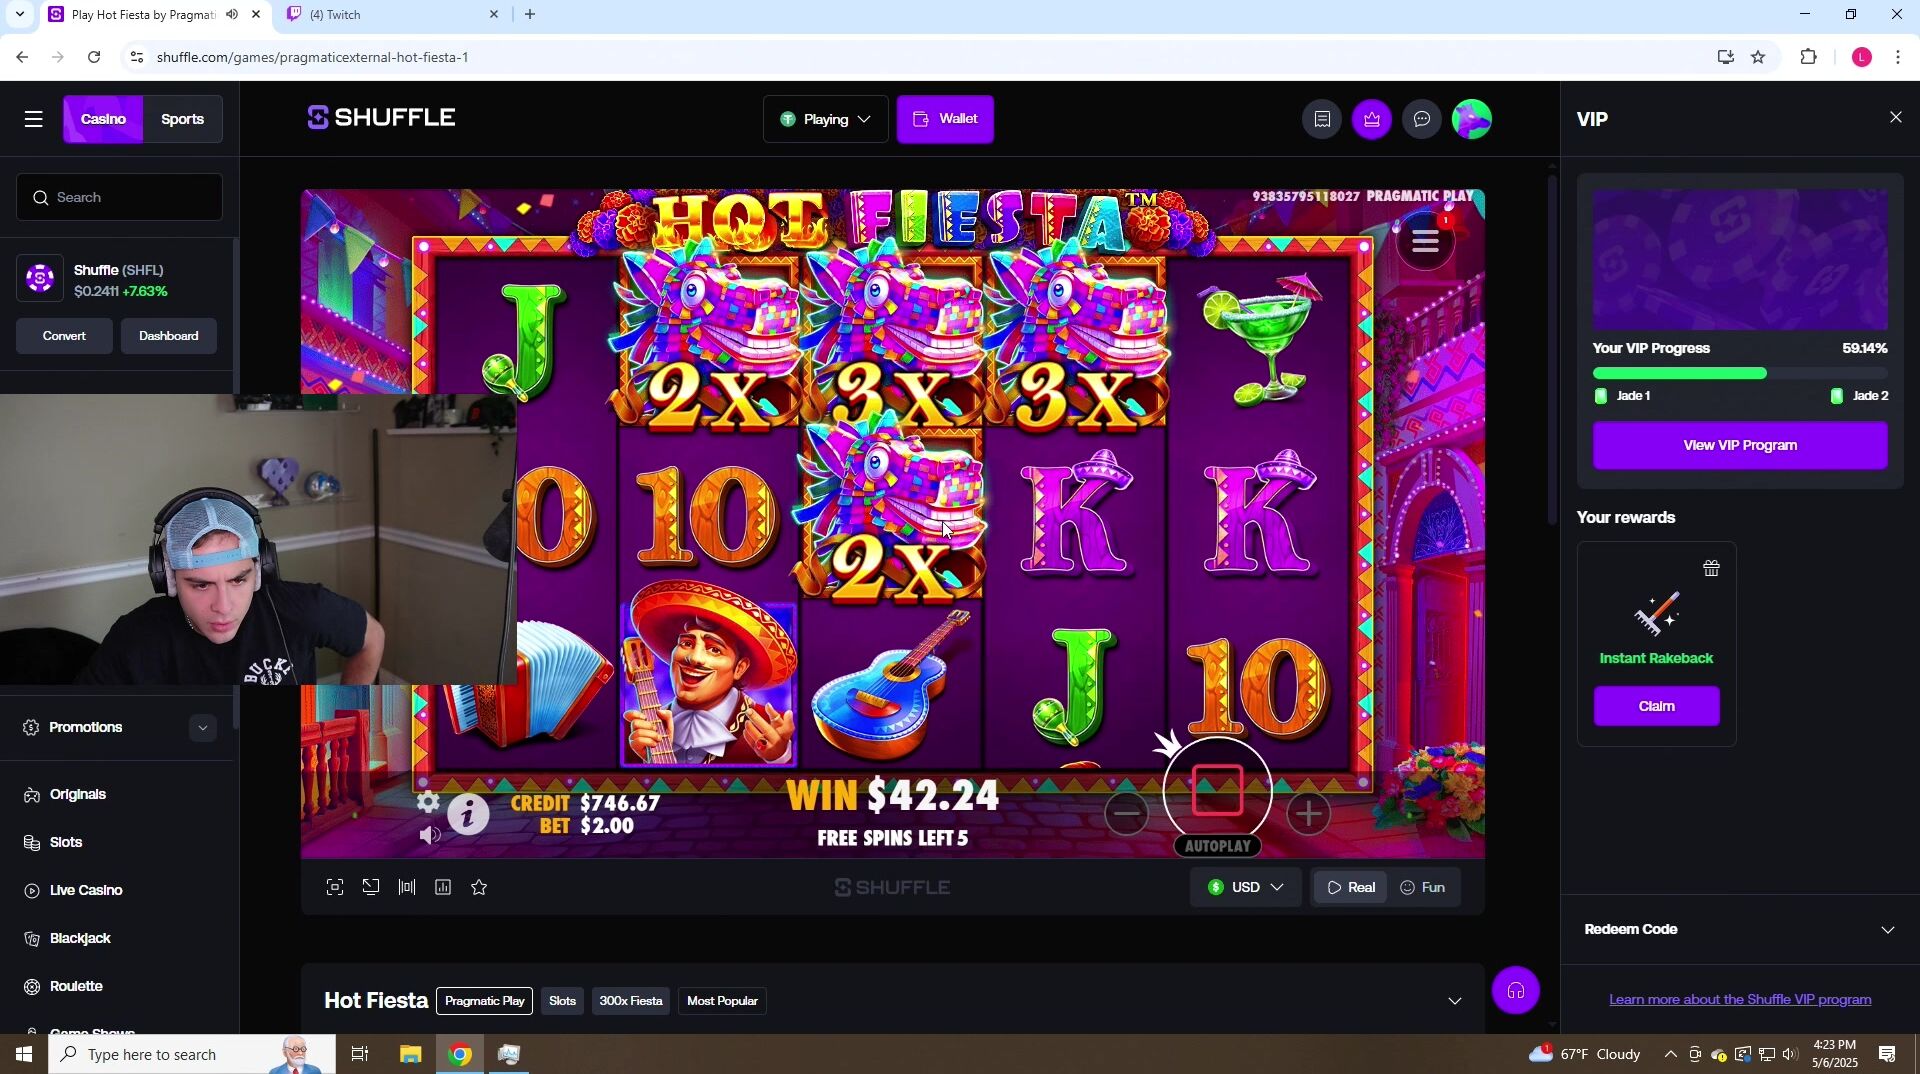1920x1074 pixels.
Task: Open Slots in sidebar
Action: [66, 842]
